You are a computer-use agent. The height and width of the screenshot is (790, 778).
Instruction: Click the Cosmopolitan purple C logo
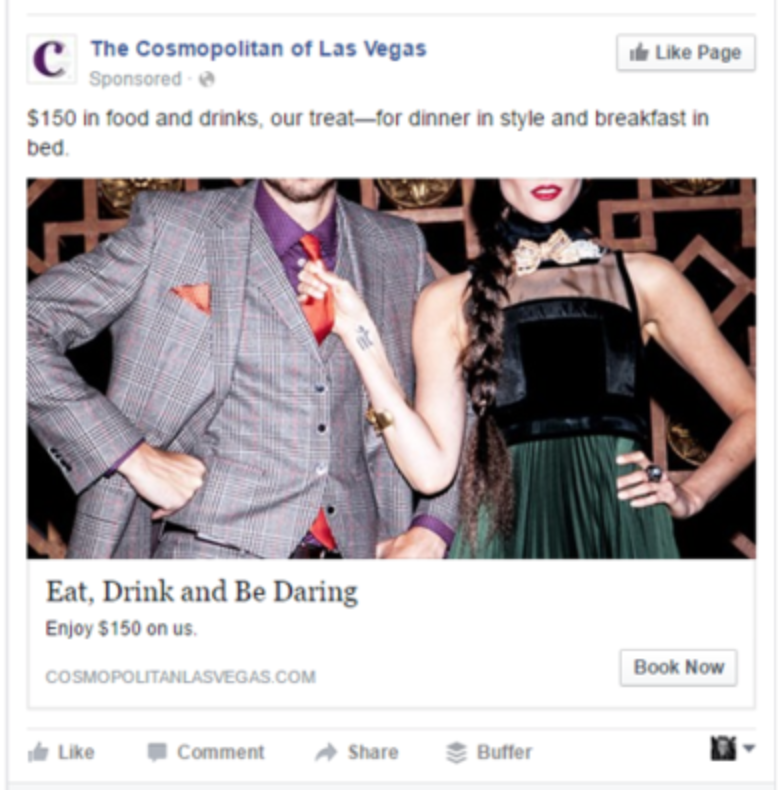pos(51,59)
